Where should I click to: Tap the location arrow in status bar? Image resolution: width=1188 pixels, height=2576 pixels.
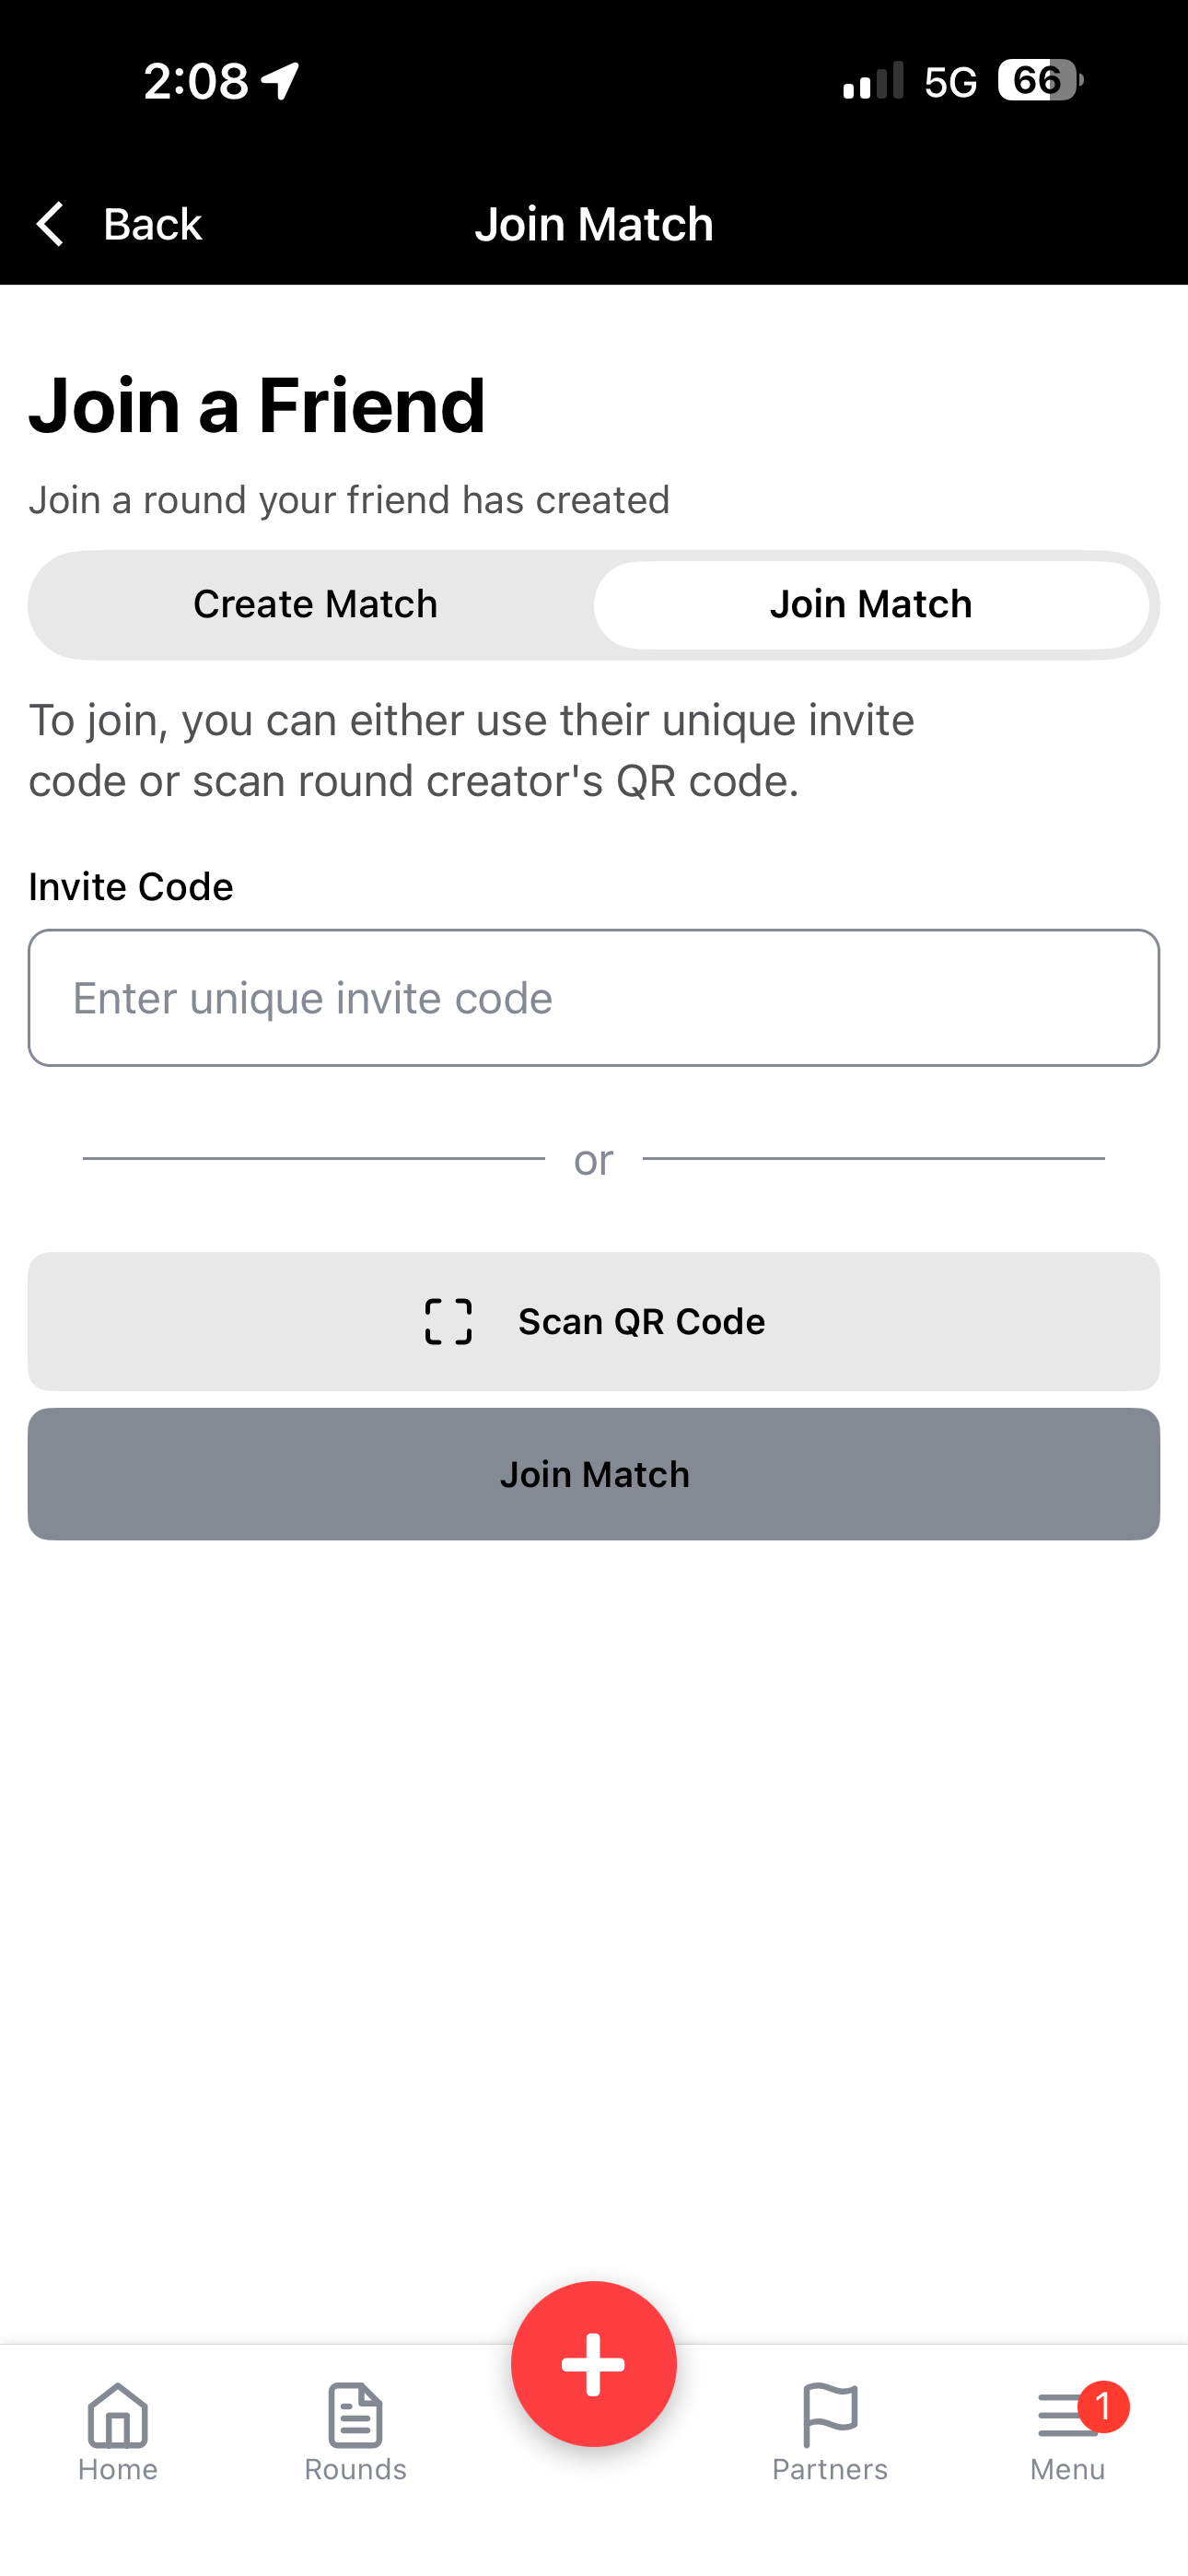[280, 80]
